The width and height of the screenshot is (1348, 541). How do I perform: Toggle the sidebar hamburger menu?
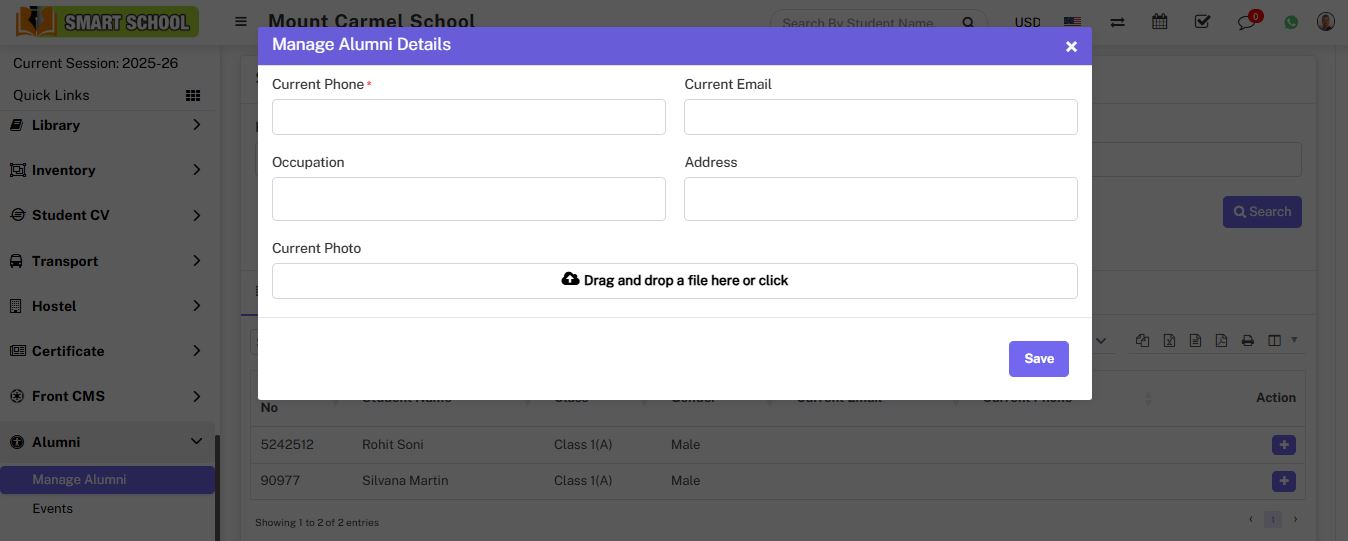coord(241,21)
